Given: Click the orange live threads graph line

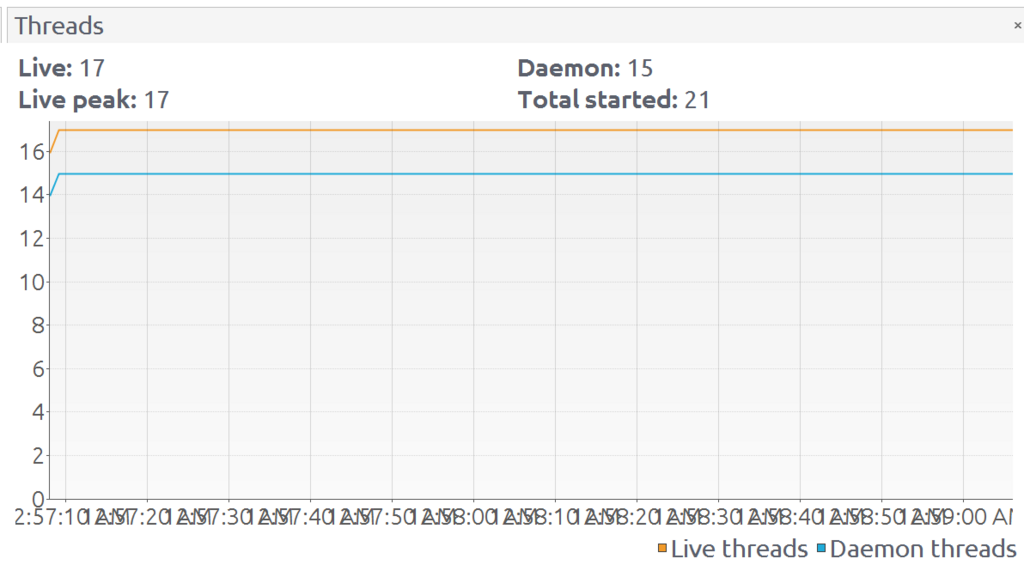Looking at the screenshot, I should [x=536, y=130].
